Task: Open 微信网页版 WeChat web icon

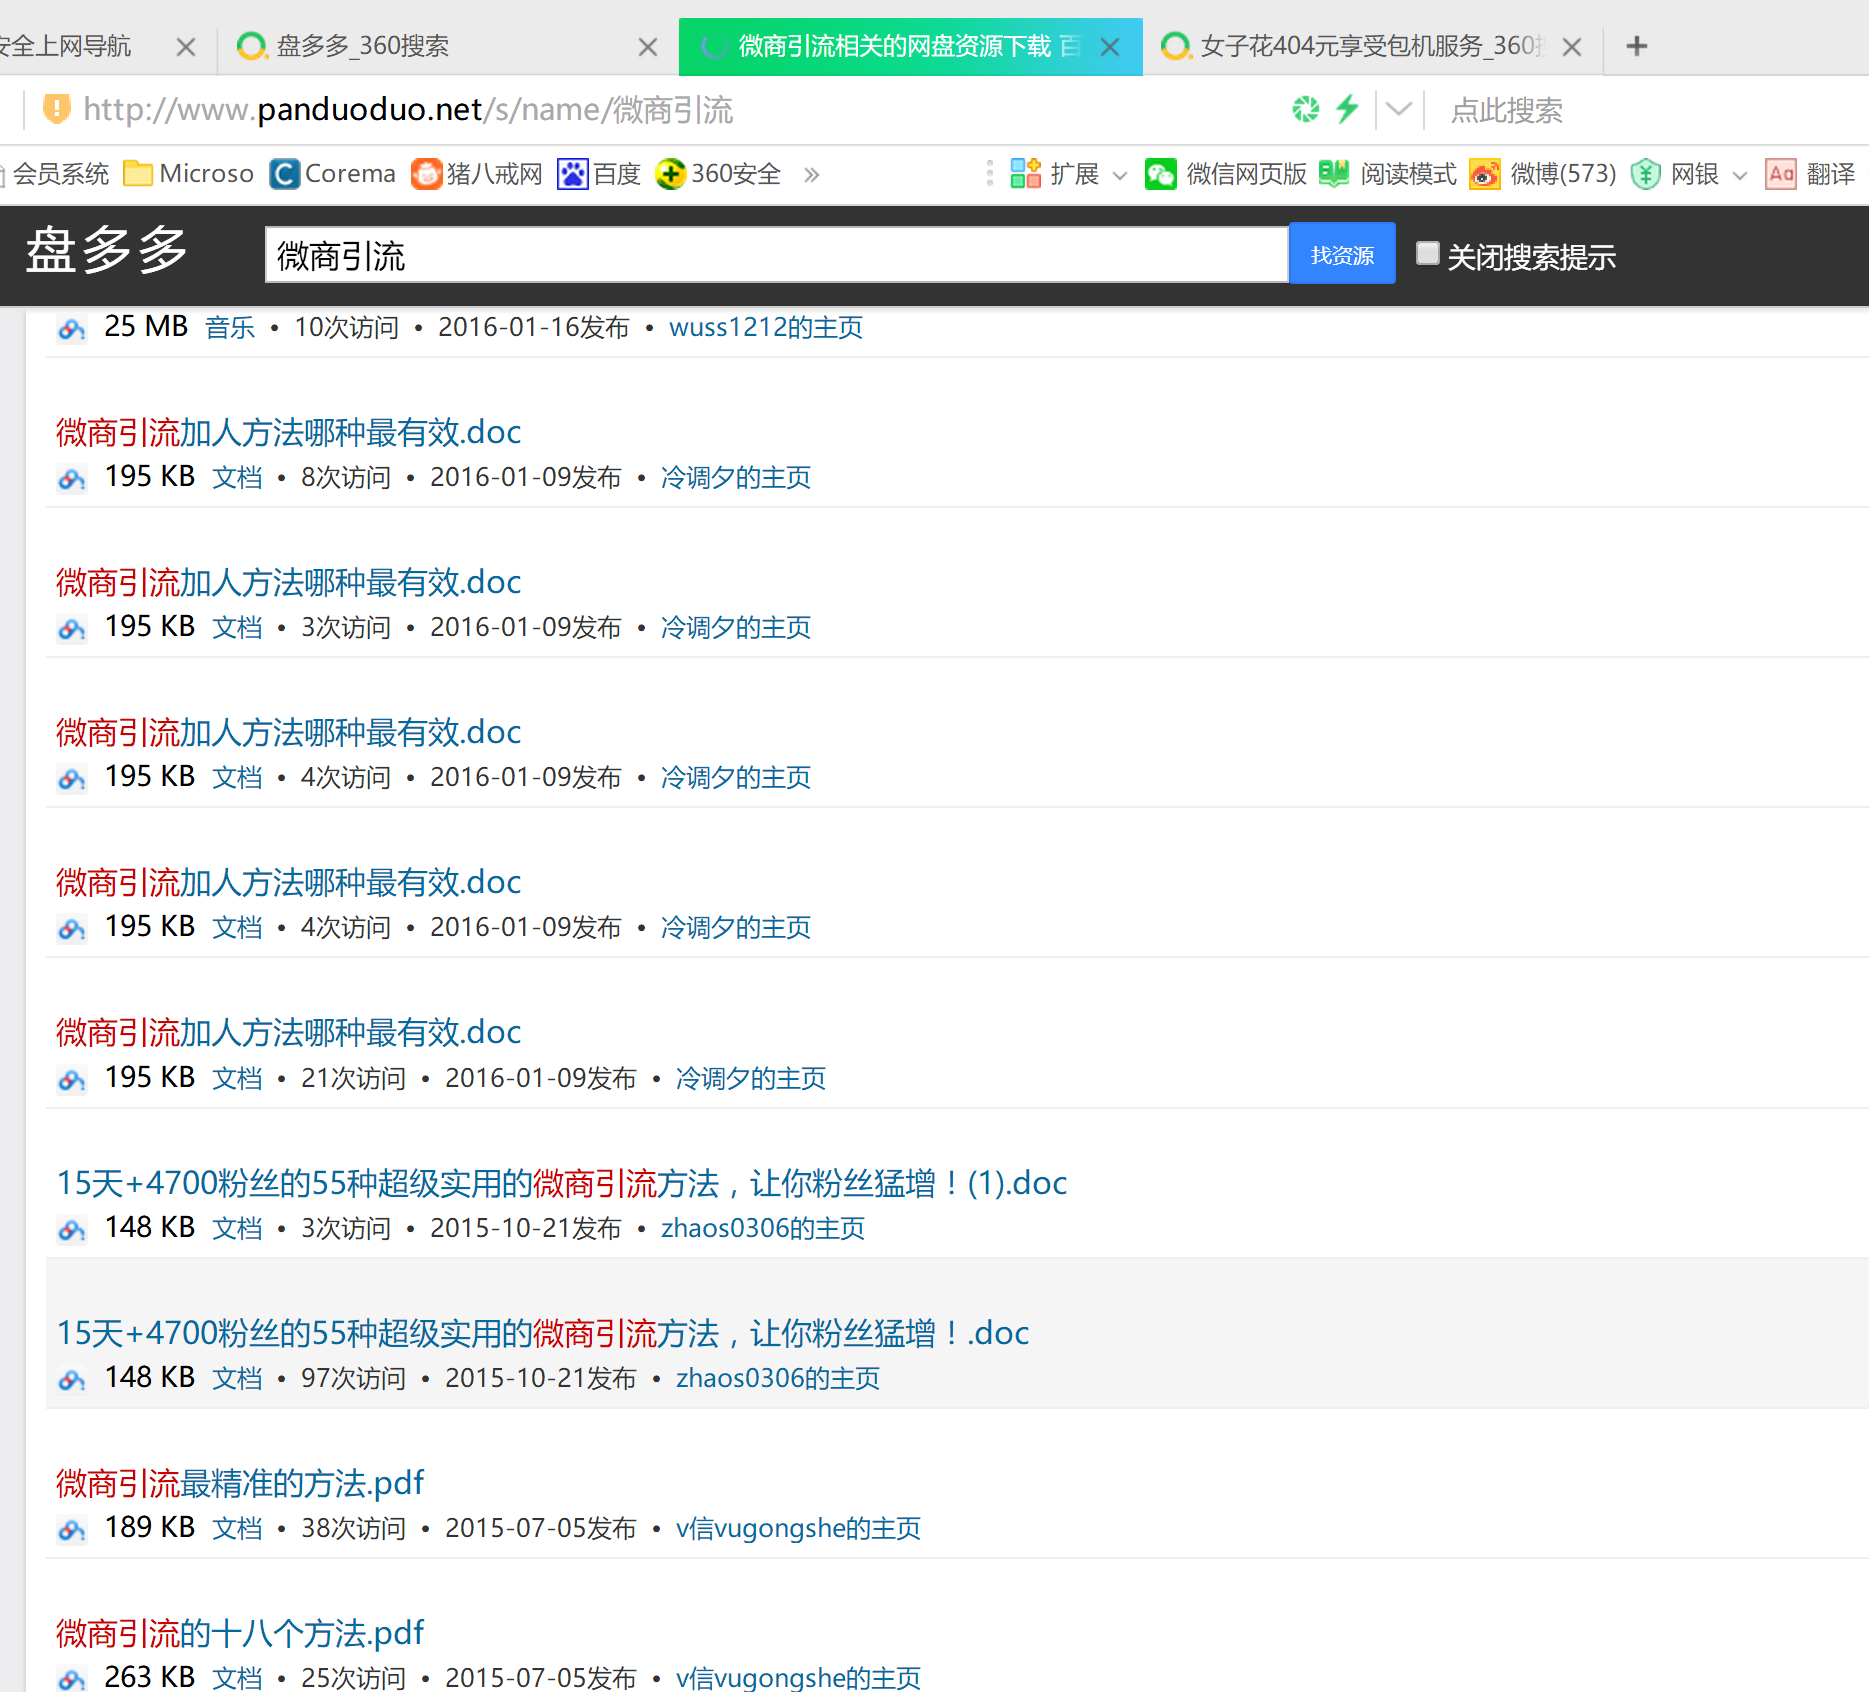Action: 1161,174
